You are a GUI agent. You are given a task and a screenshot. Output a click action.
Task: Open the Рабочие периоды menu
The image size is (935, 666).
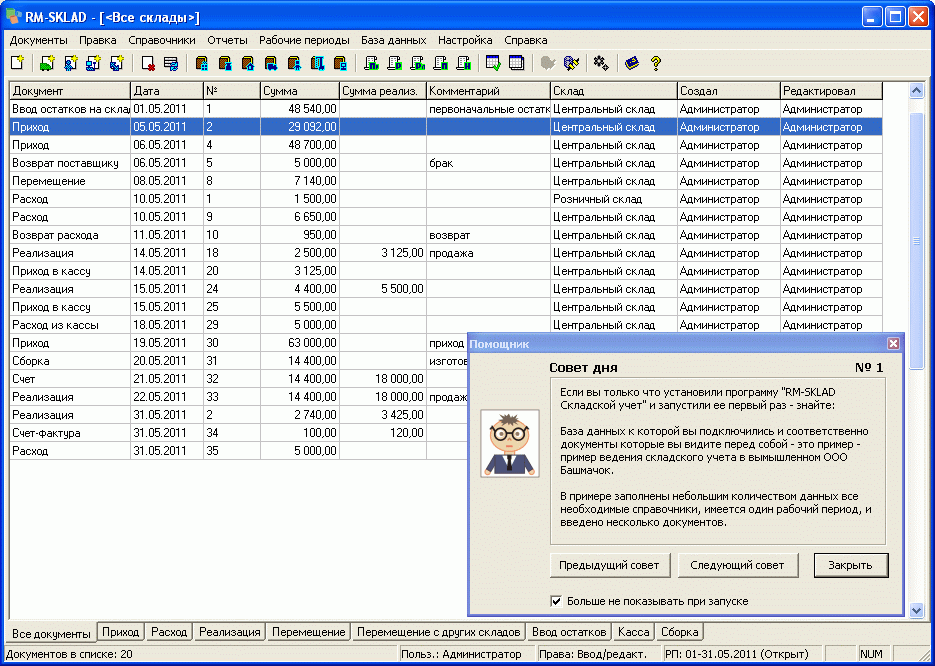304,40
